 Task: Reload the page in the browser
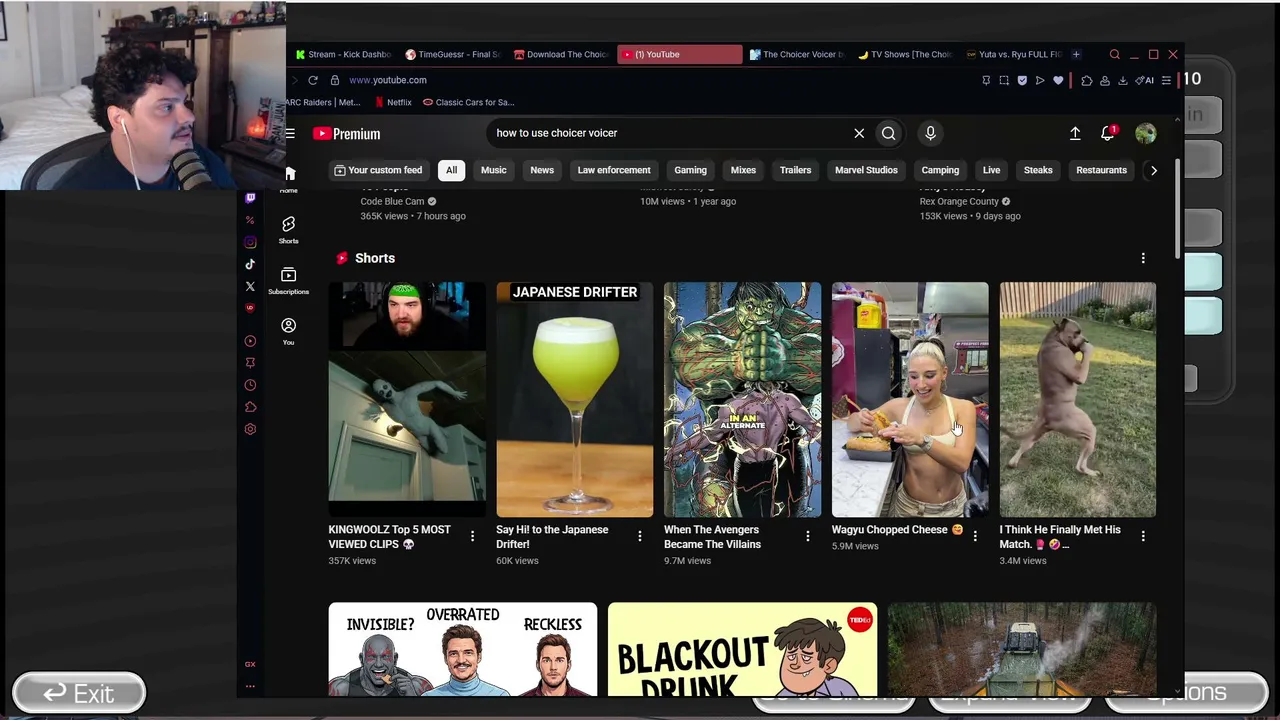pyautogui.click(x=313, y=80)
